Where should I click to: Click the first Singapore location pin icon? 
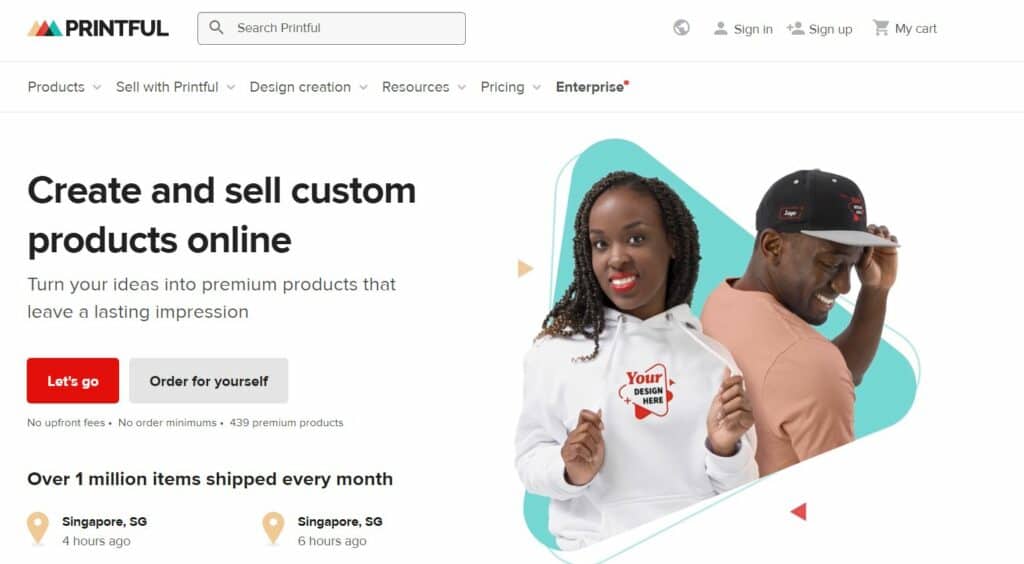38,528
